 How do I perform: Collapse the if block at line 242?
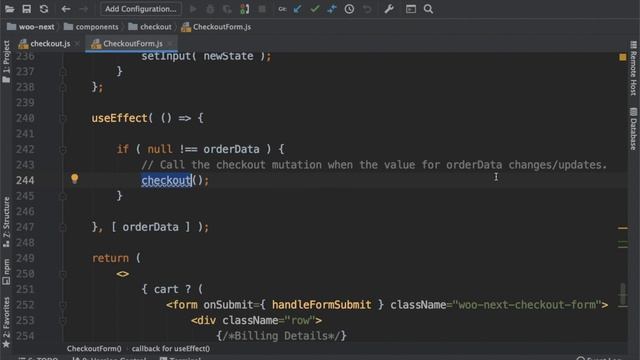[x=62, y=149]
